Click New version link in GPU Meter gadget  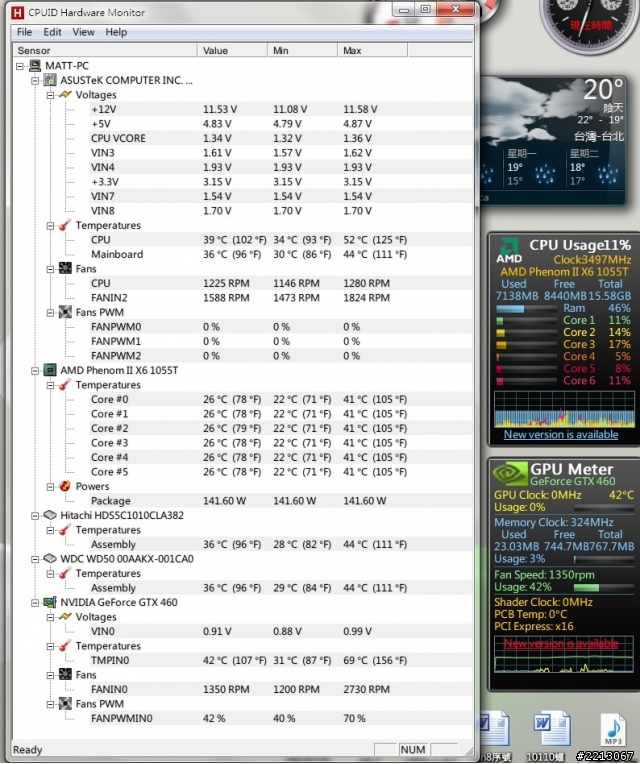tap(561, 643)
